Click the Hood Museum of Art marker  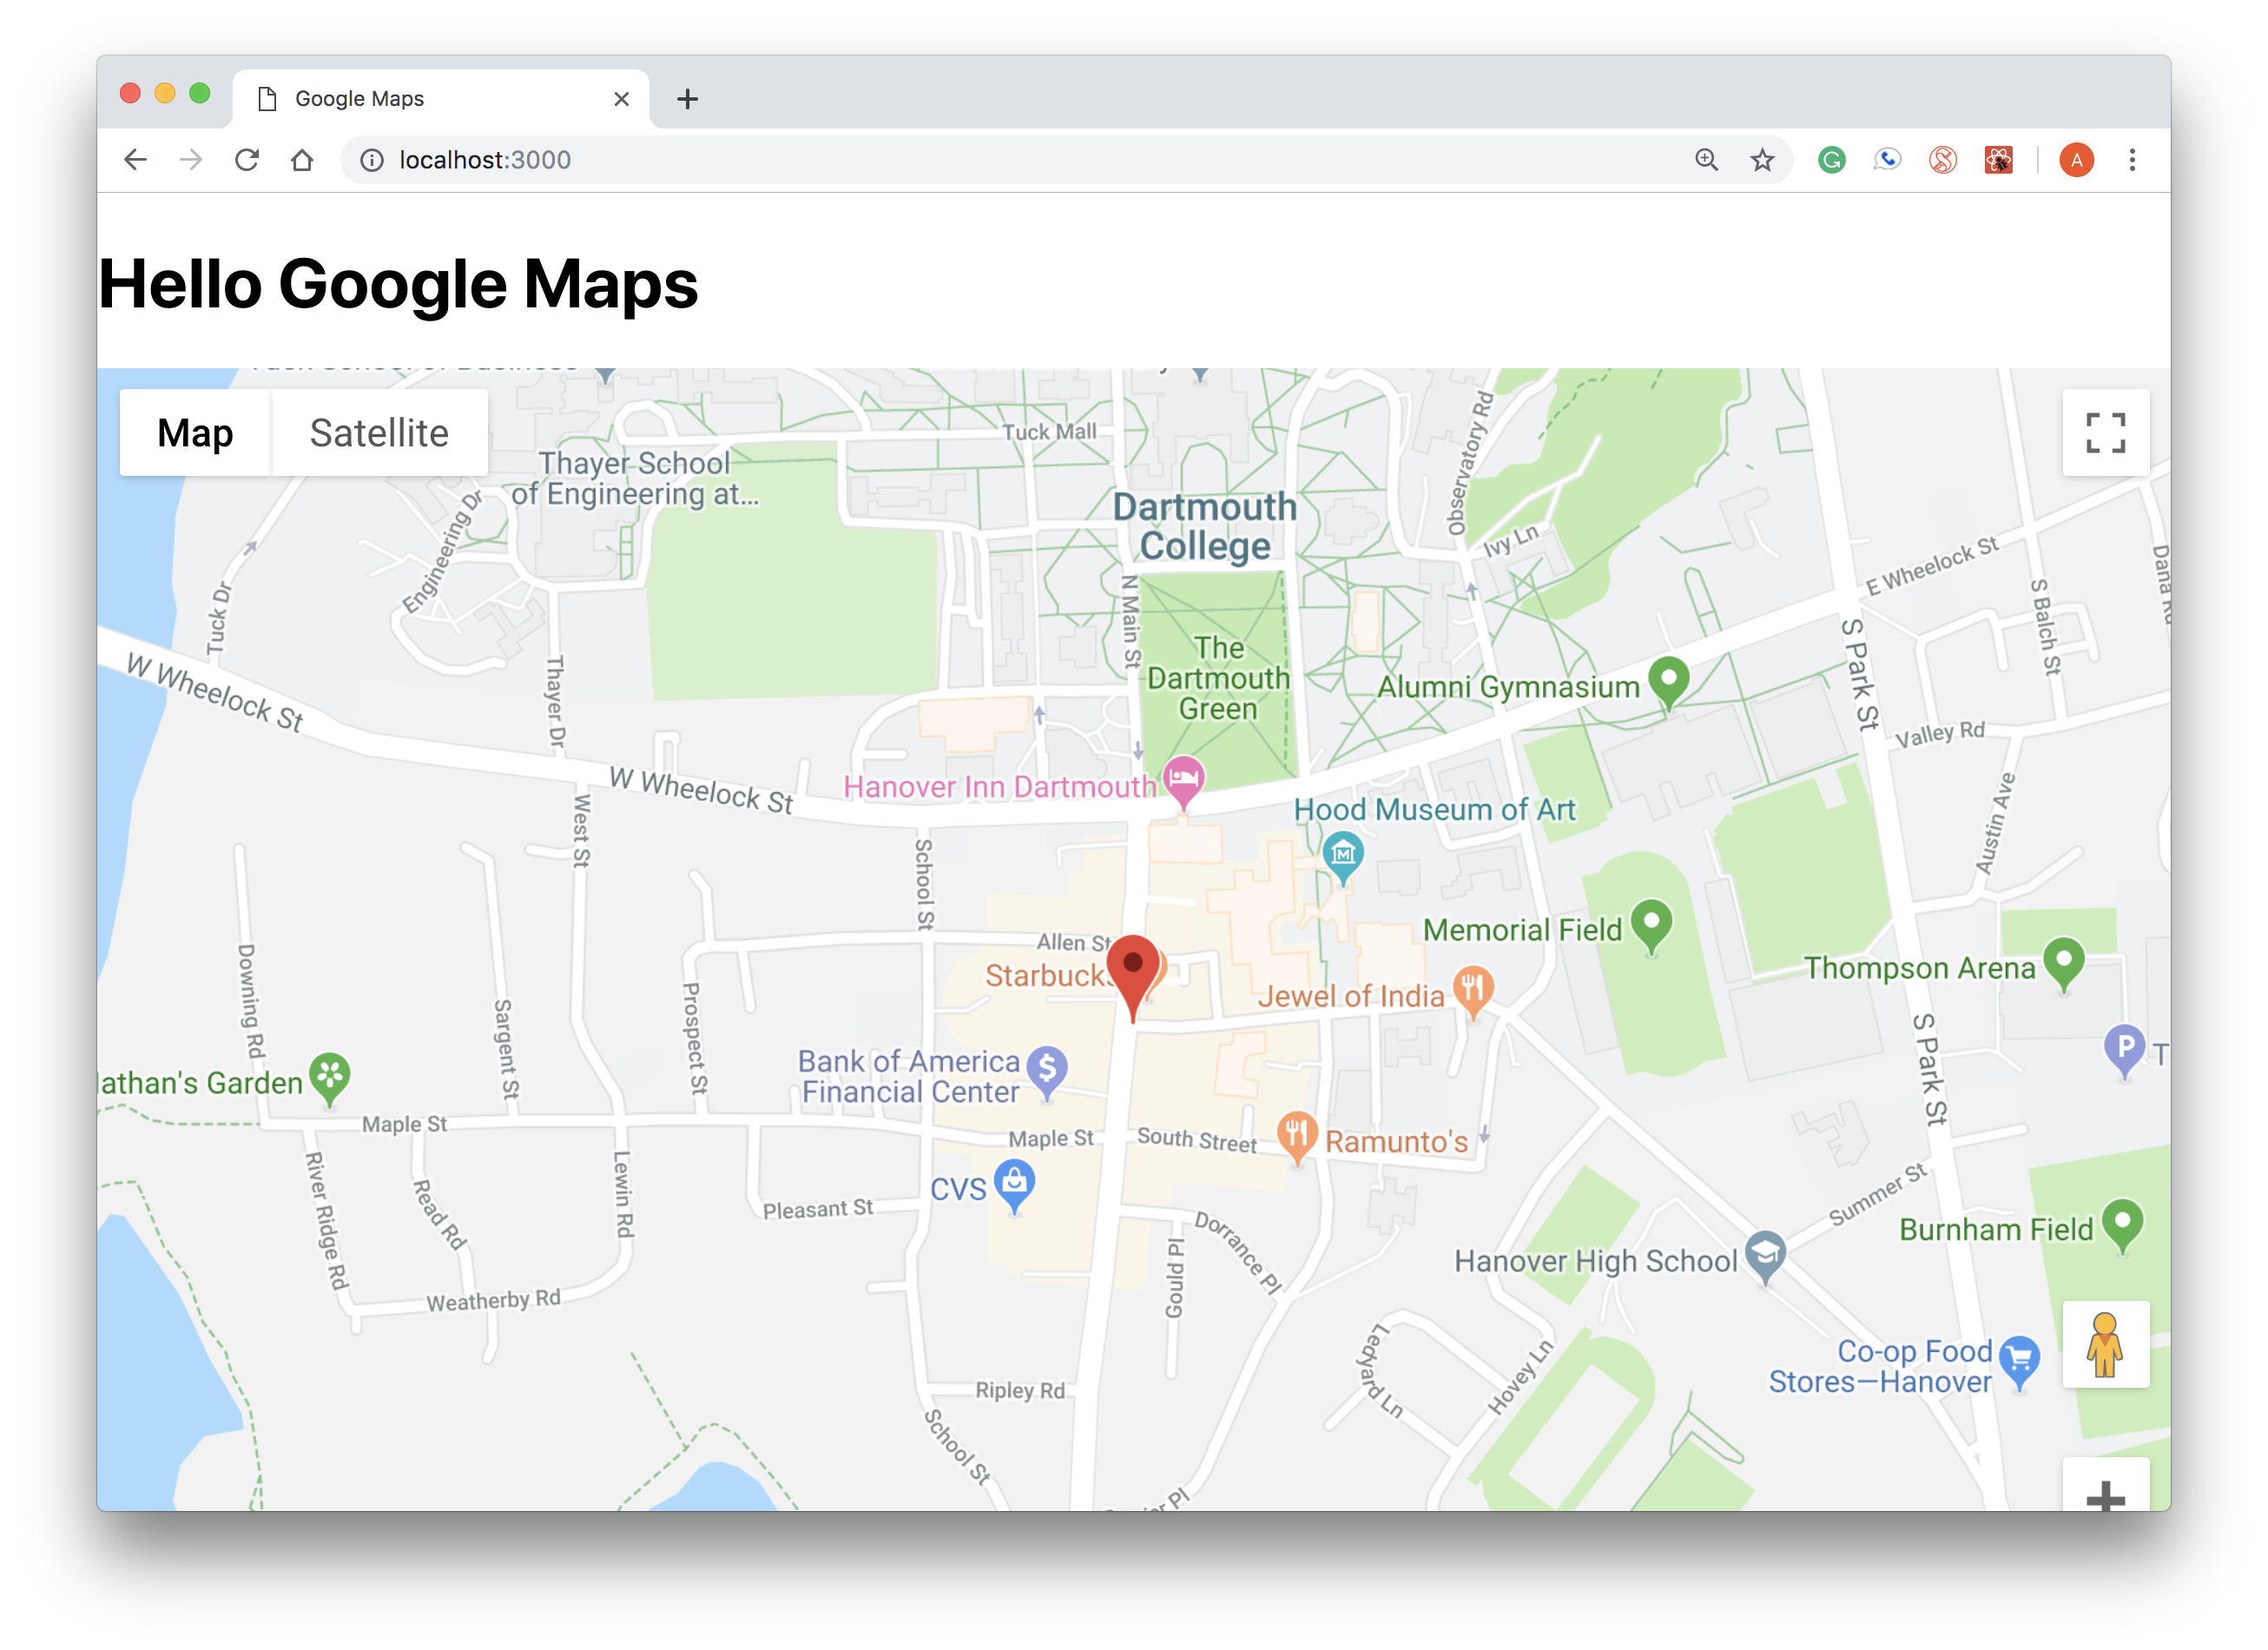[1342, 855]
